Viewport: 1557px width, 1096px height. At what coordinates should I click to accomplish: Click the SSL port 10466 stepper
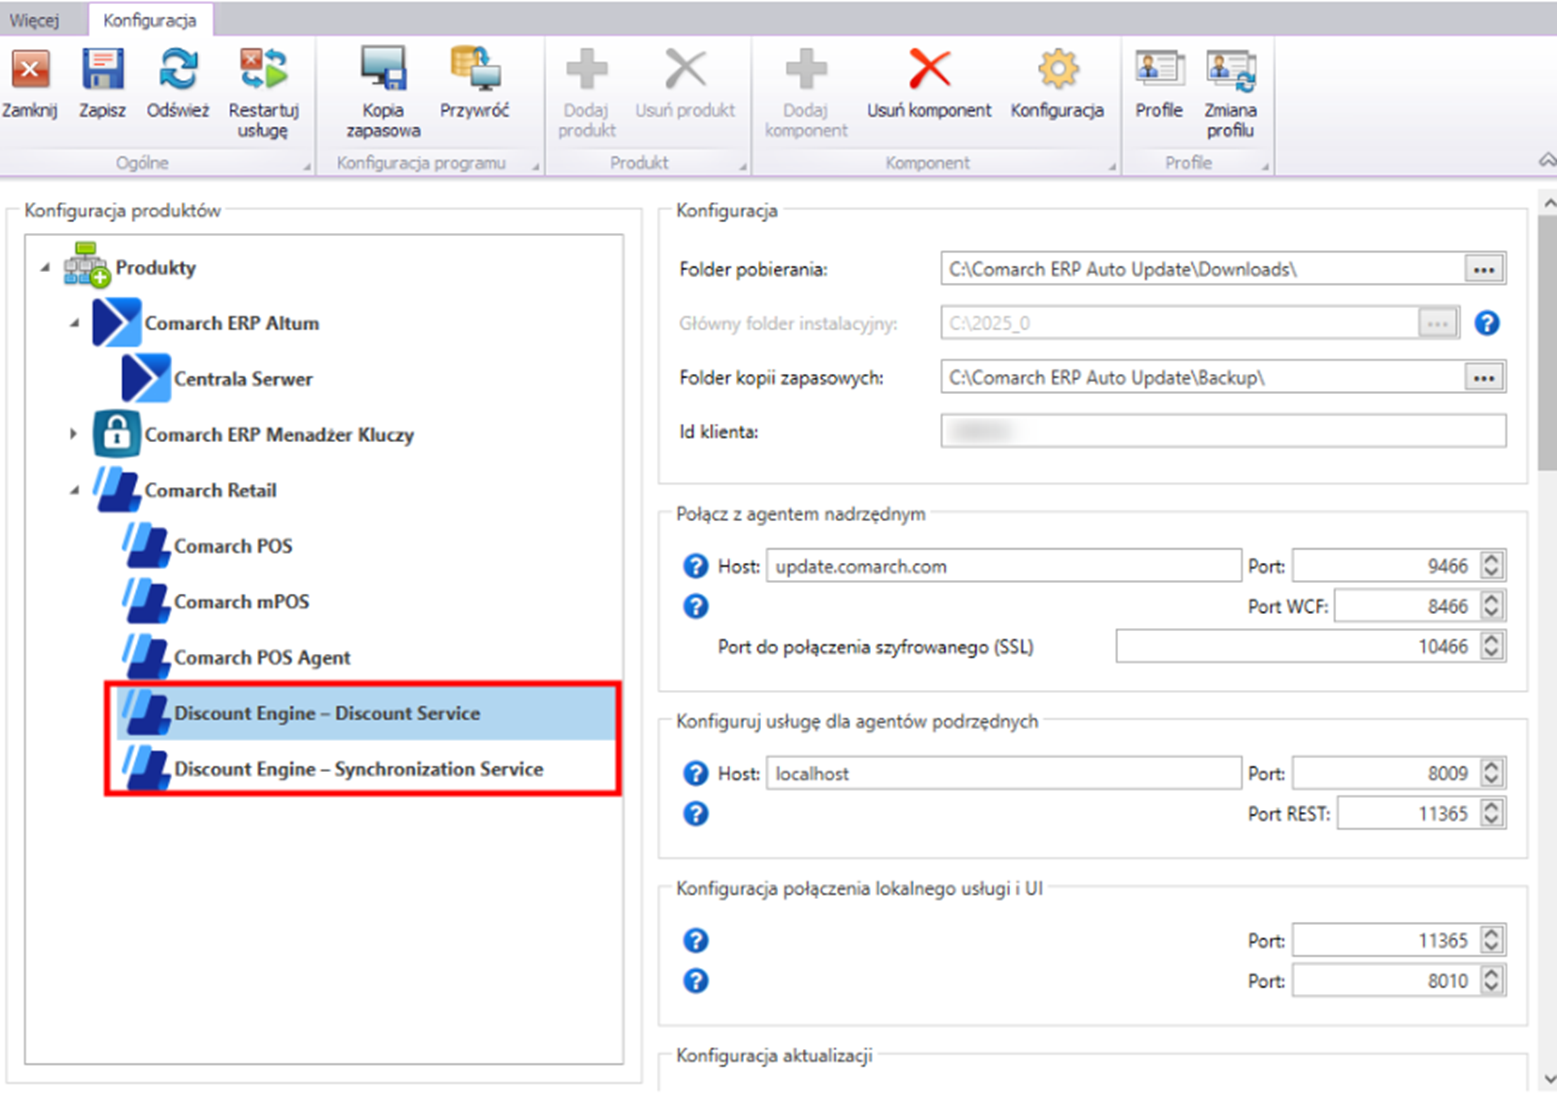tap(1311, 646)
